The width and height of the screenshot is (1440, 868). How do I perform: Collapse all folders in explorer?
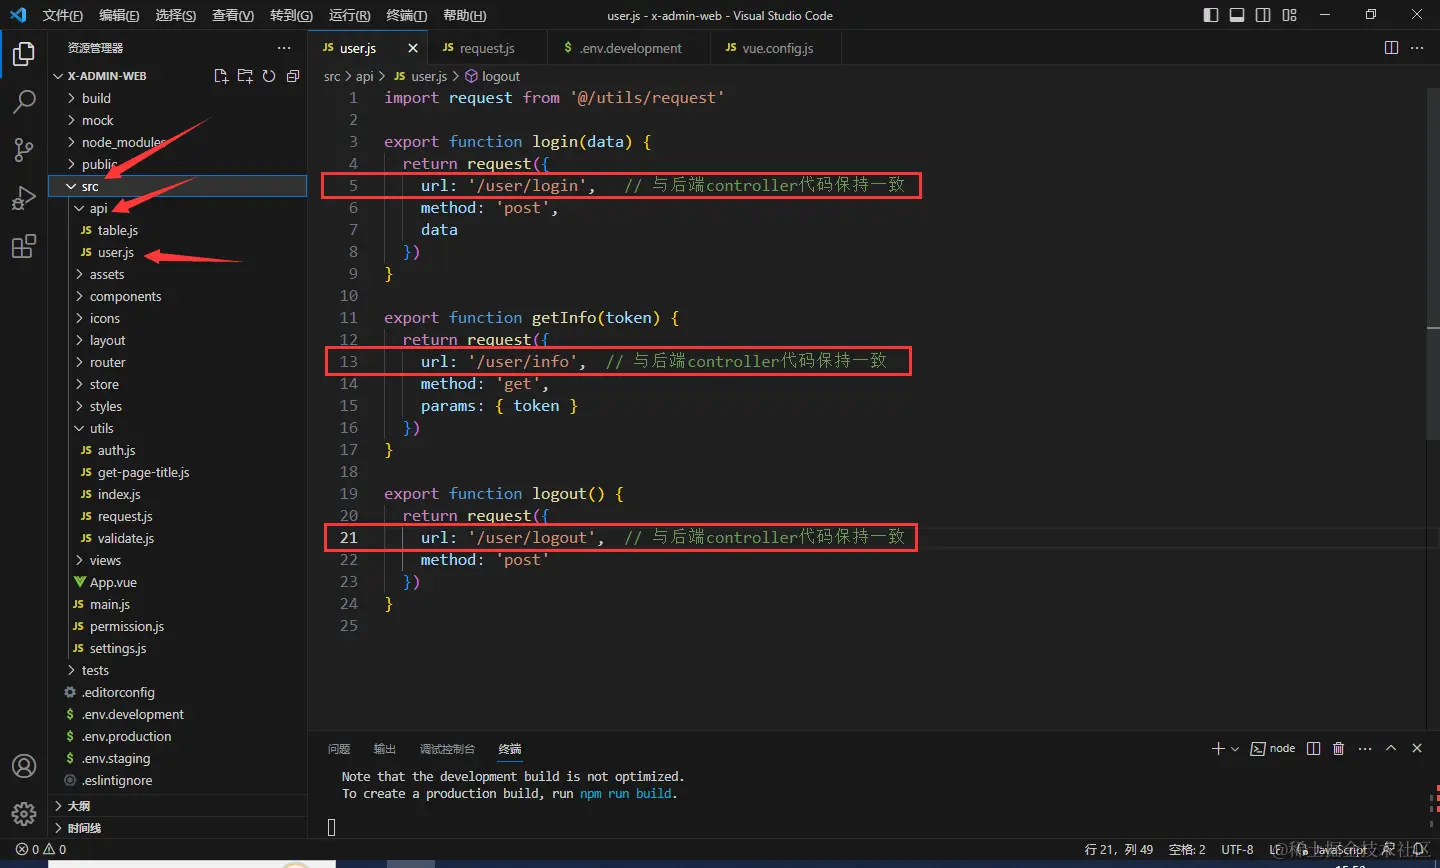pyautogui.click(x=293, y=76)
